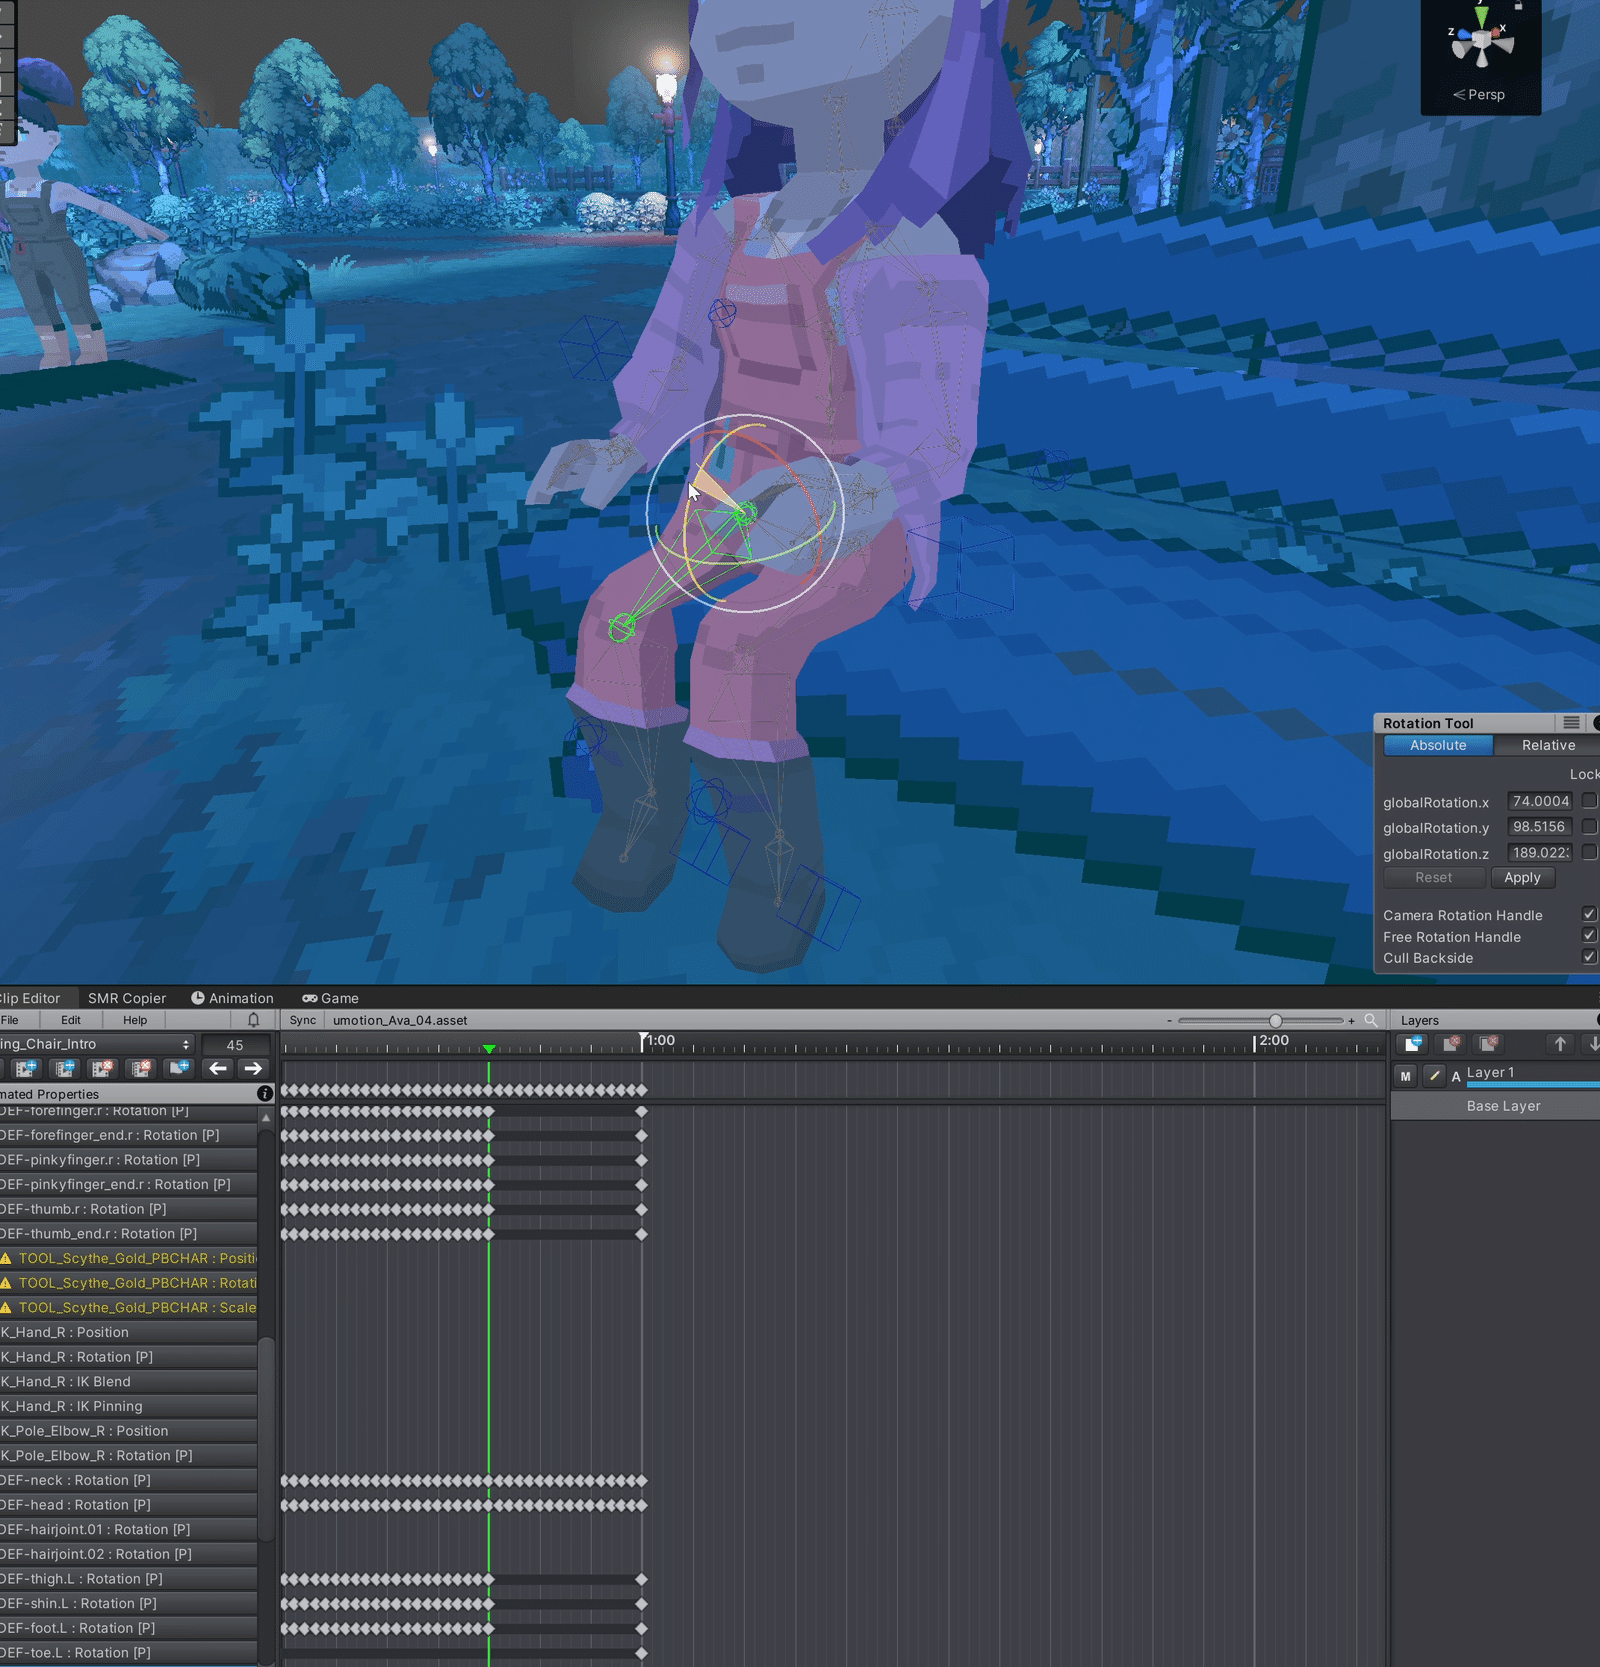Screen dimensions: 1600x1667
Task: Toggle the Persp projection label
Action: [1479, 95]
